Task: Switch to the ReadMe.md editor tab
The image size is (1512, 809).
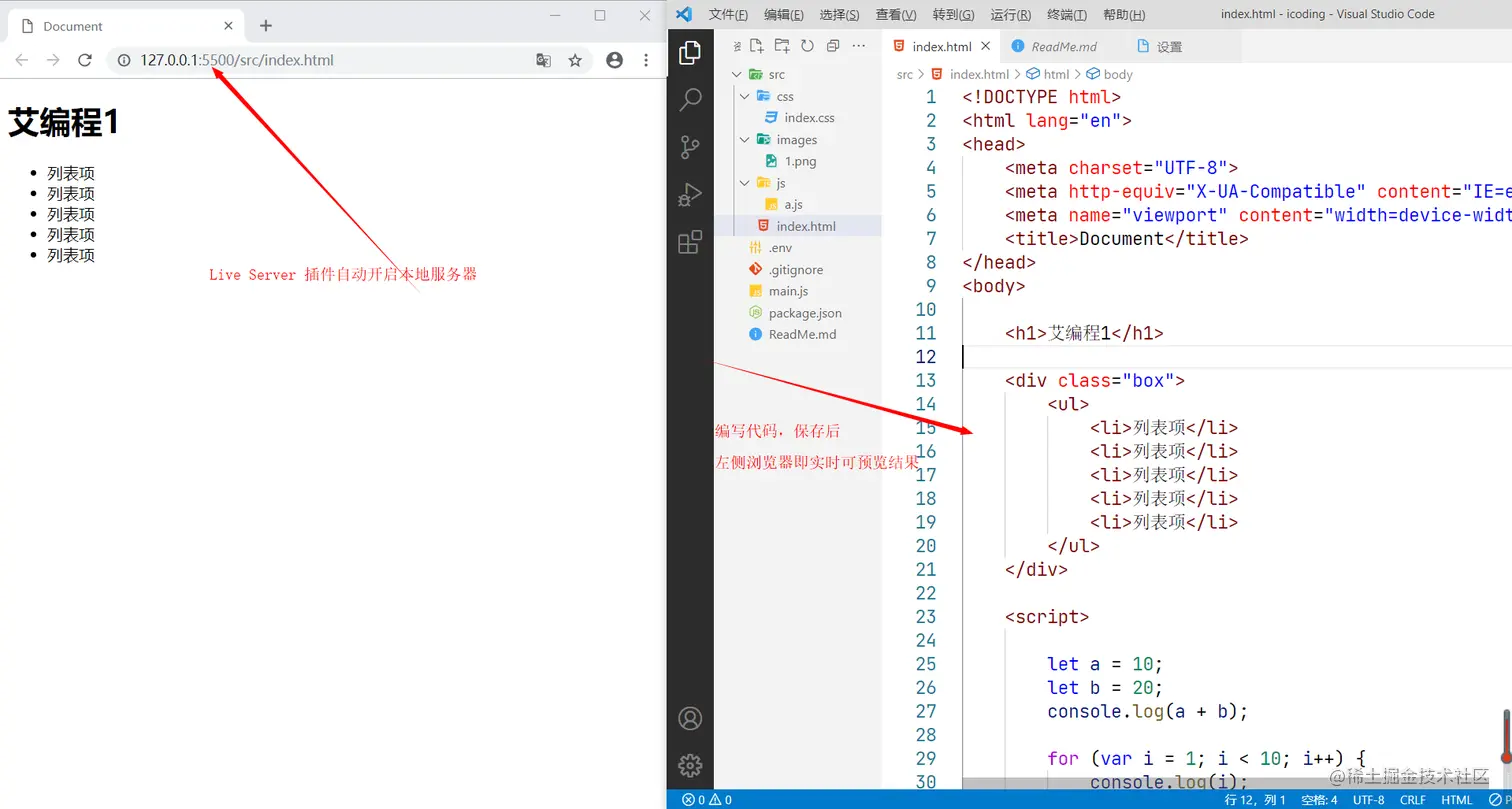Action: 1063,46
